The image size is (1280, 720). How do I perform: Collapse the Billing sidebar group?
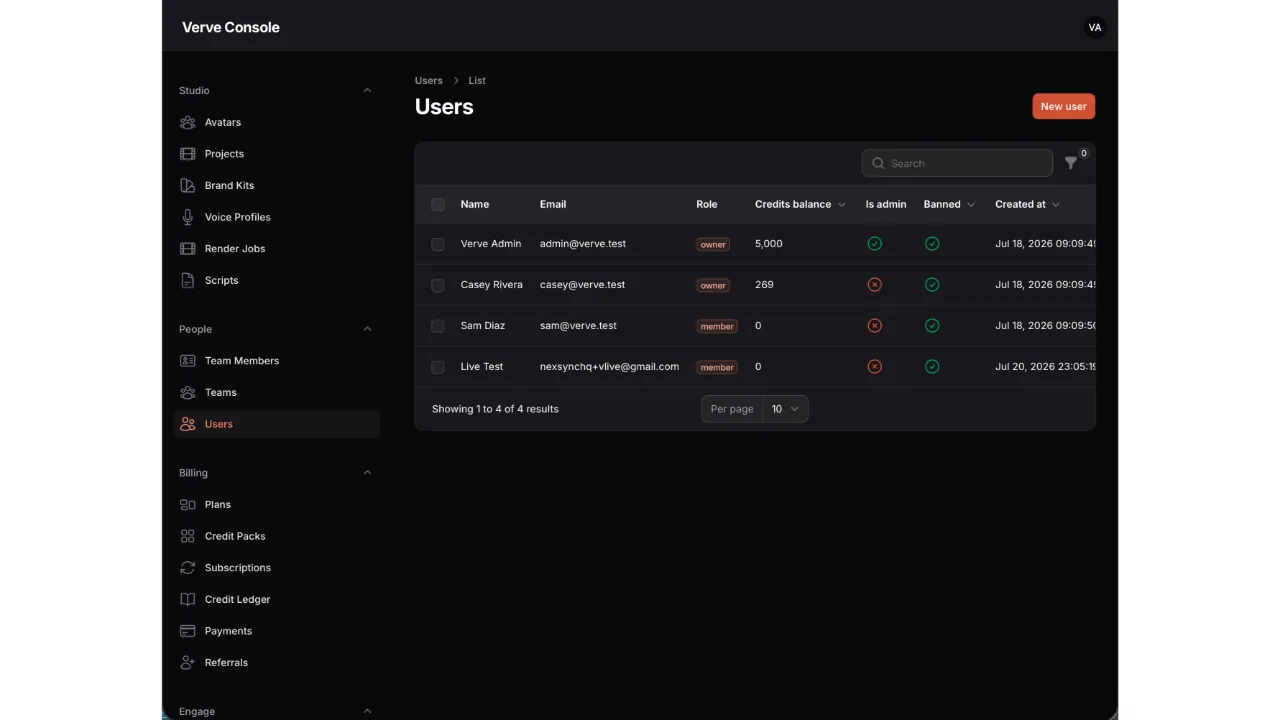[367, 473]
